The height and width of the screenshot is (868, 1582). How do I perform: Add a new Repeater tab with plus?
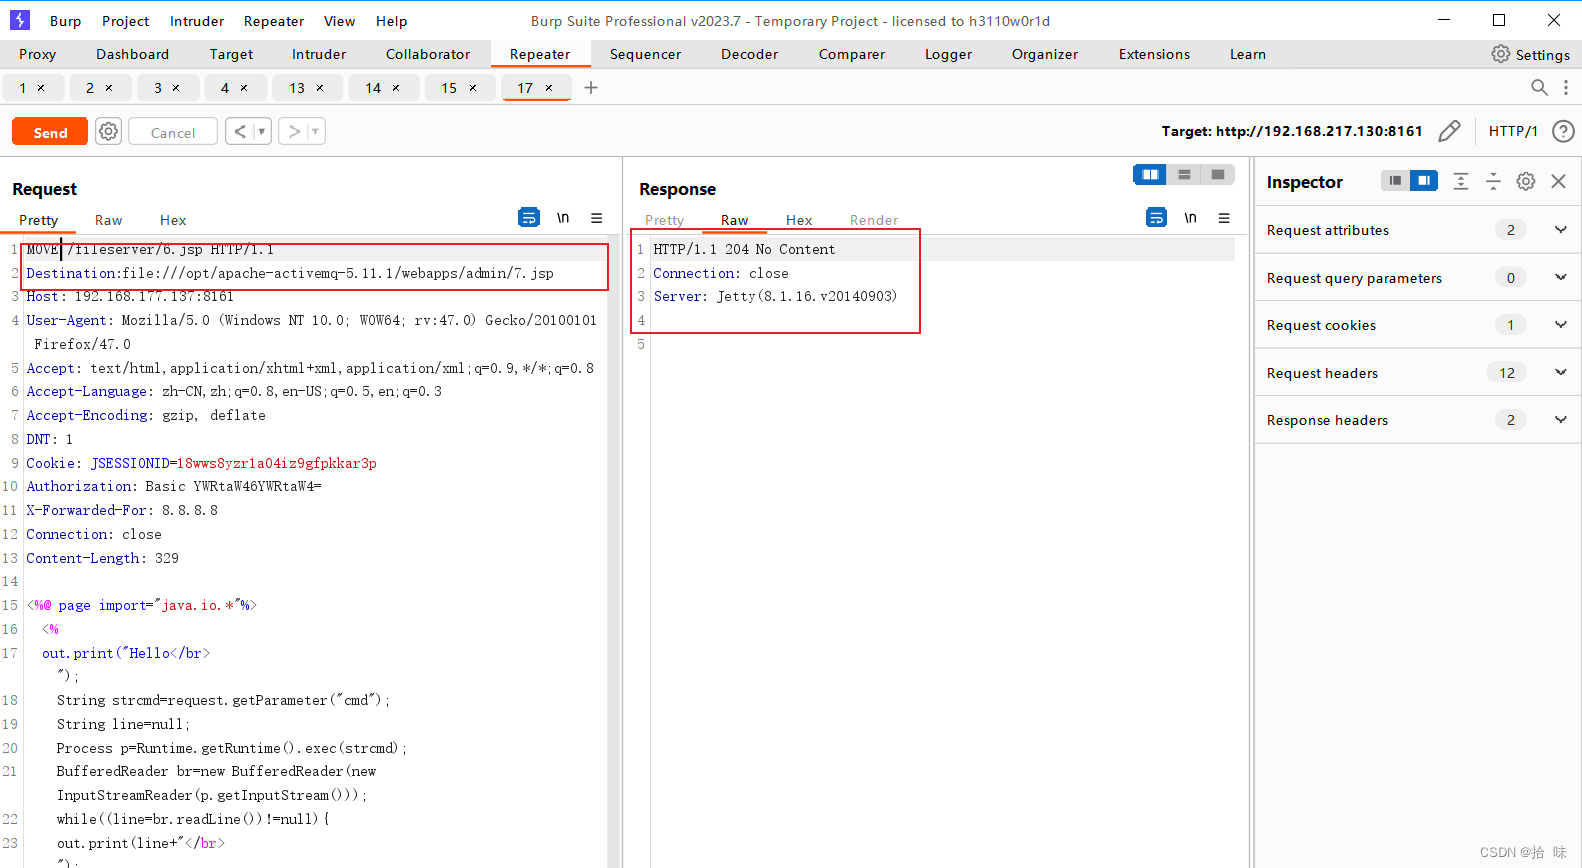(591, 88)
